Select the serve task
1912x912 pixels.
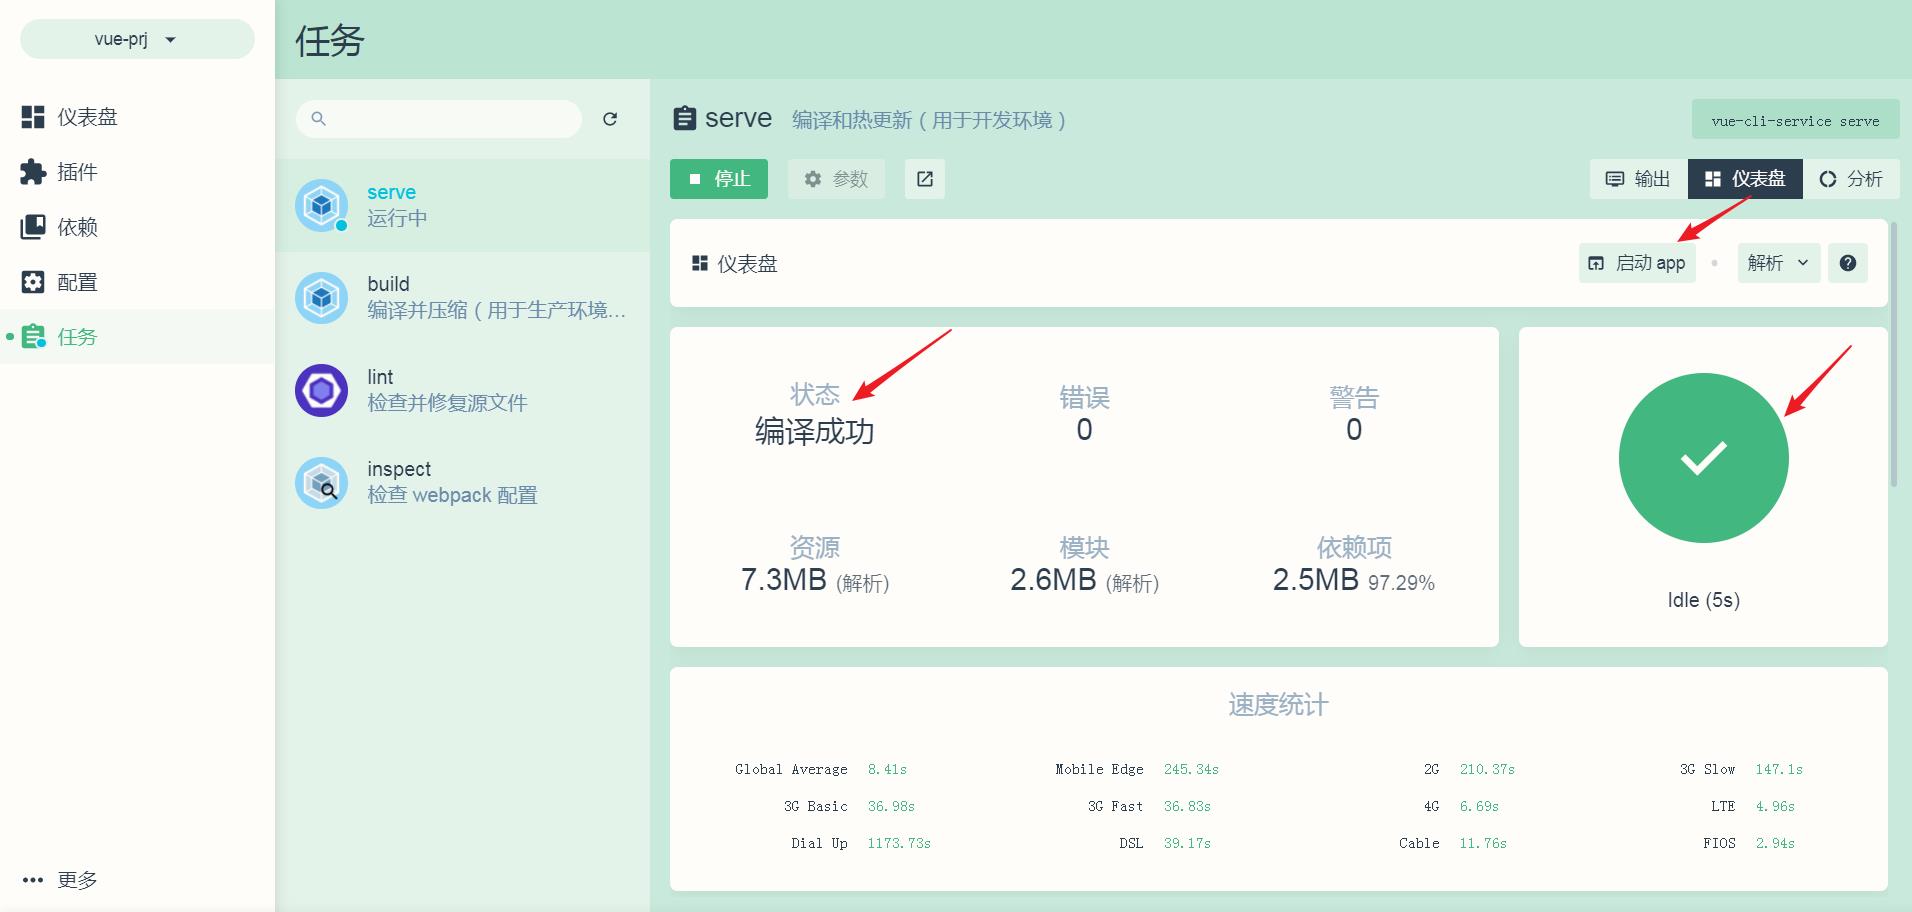[x=462, y=205]
